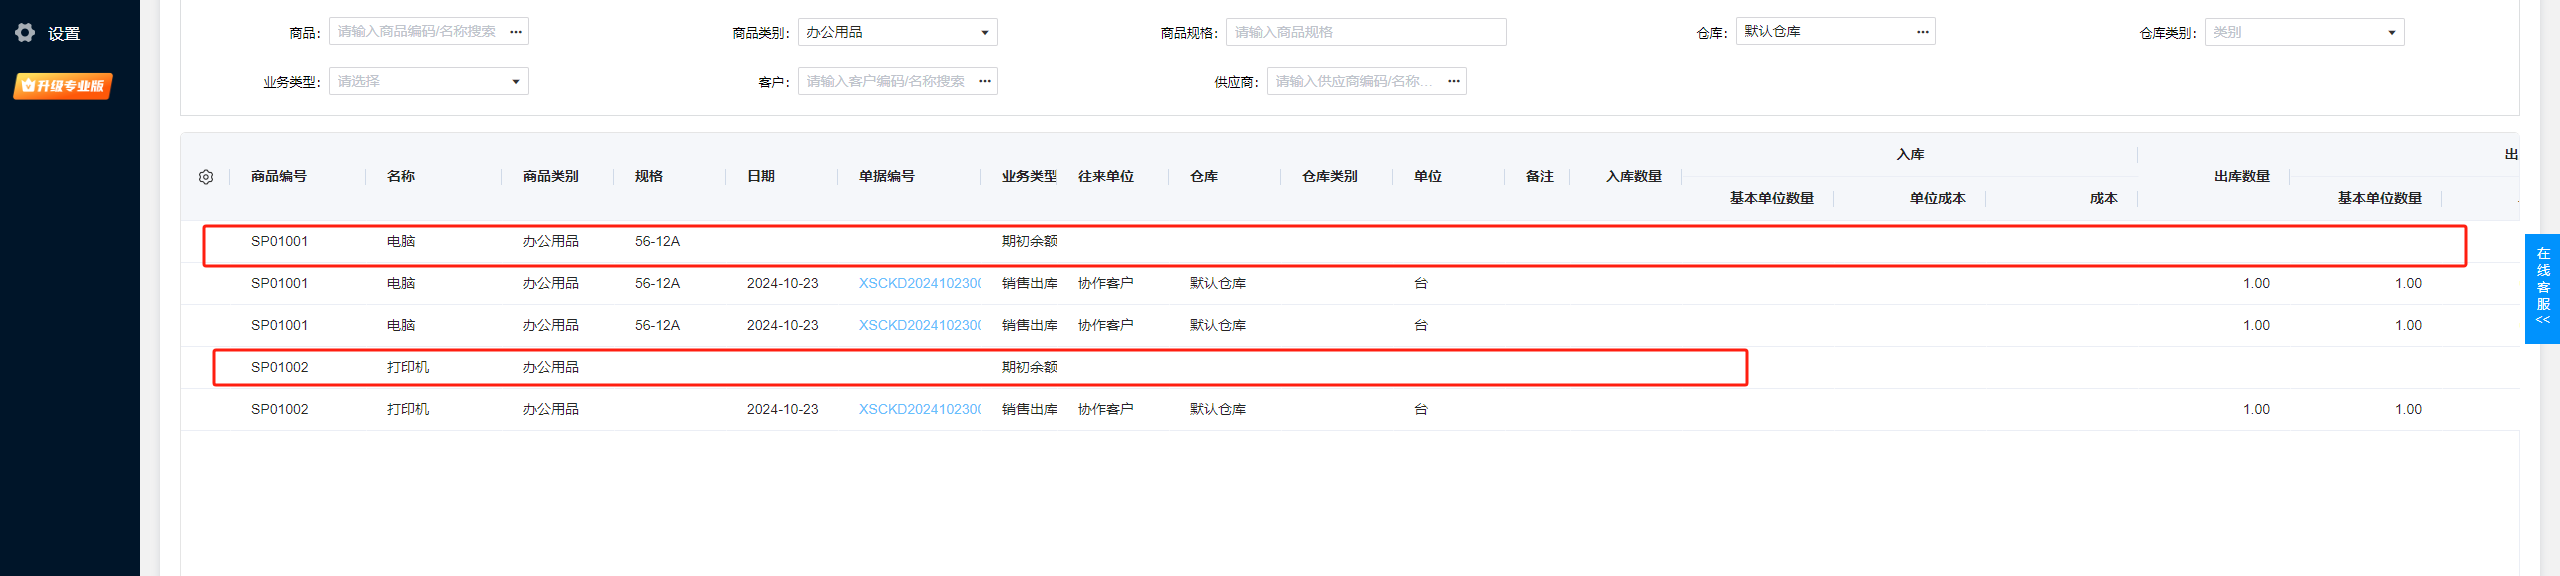Expand the online customer service side panel
The height and width of the screenshot is (576, 2560).
pos(2542,288)
